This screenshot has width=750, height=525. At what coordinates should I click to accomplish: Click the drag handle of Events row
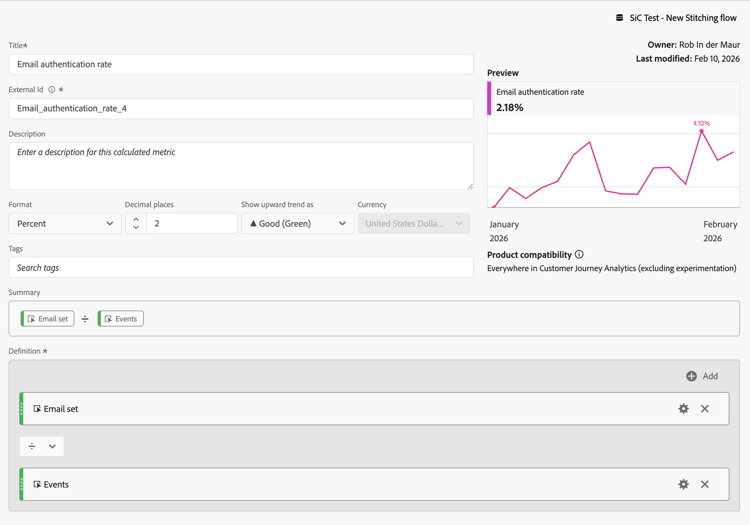pyautogui.click(x=22, y=484)
